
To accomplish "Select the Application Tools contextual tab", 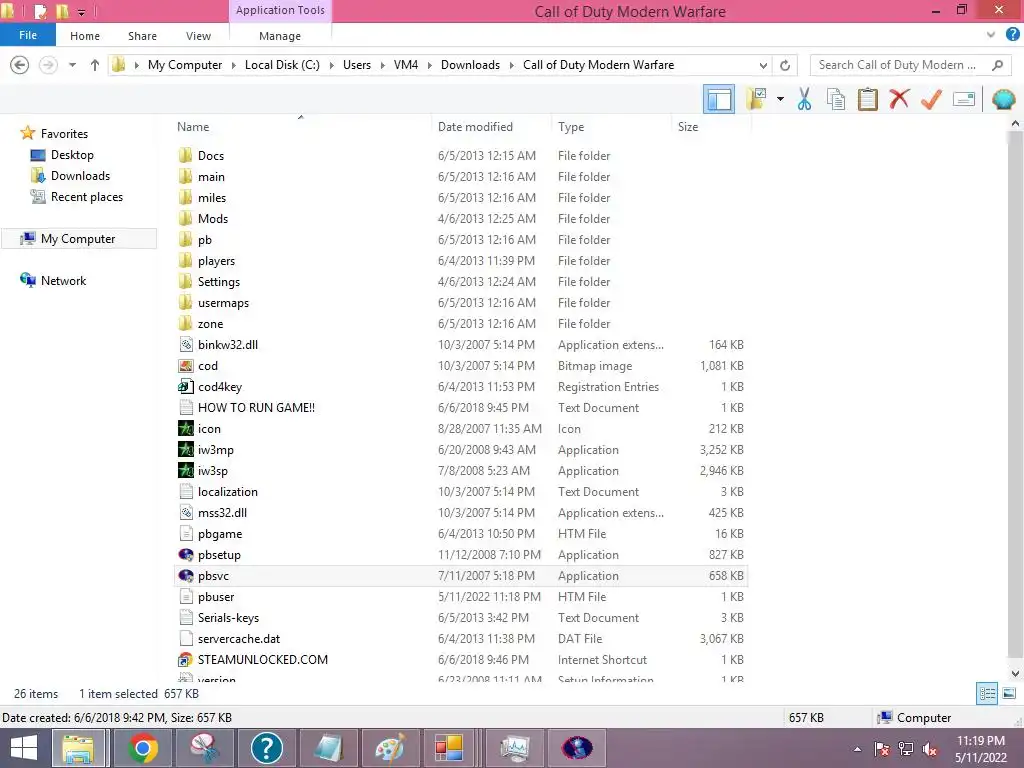I will (x=280, y=10).
